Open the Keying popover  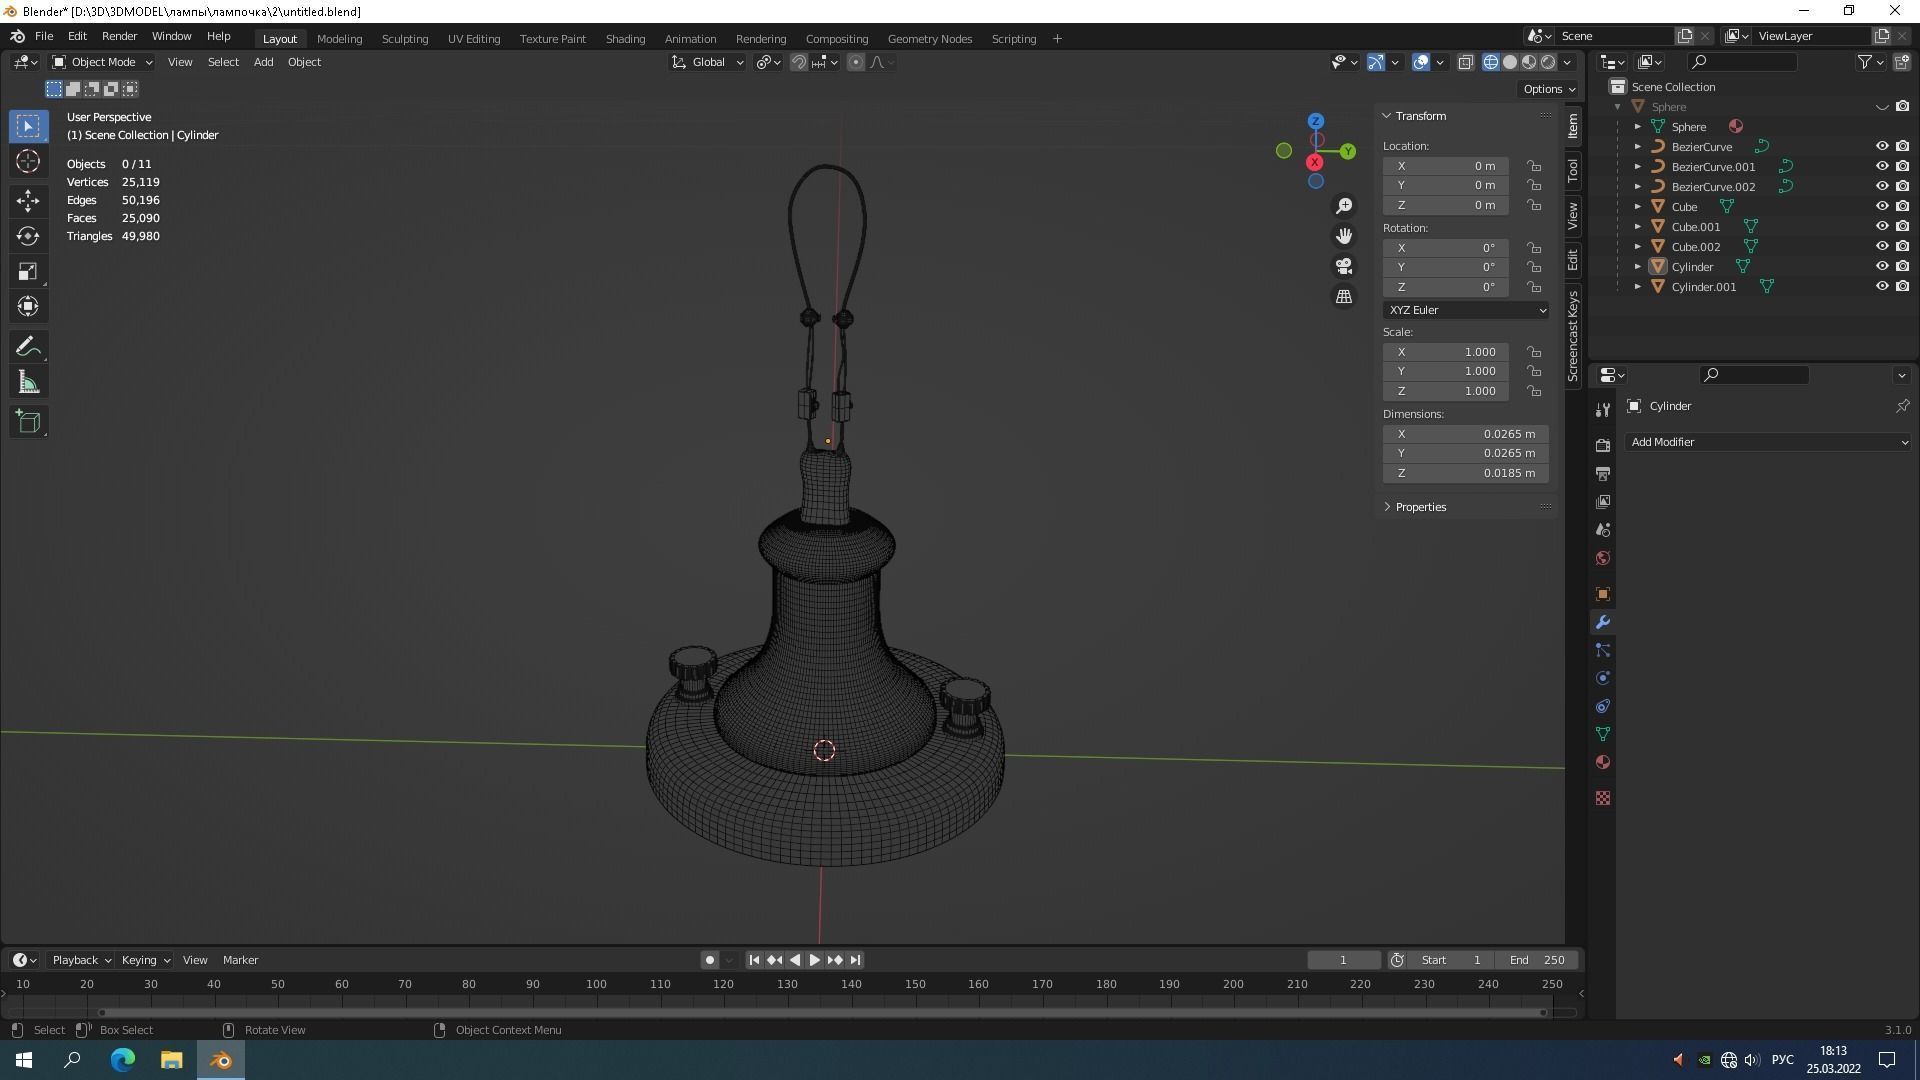pos(145,960)
